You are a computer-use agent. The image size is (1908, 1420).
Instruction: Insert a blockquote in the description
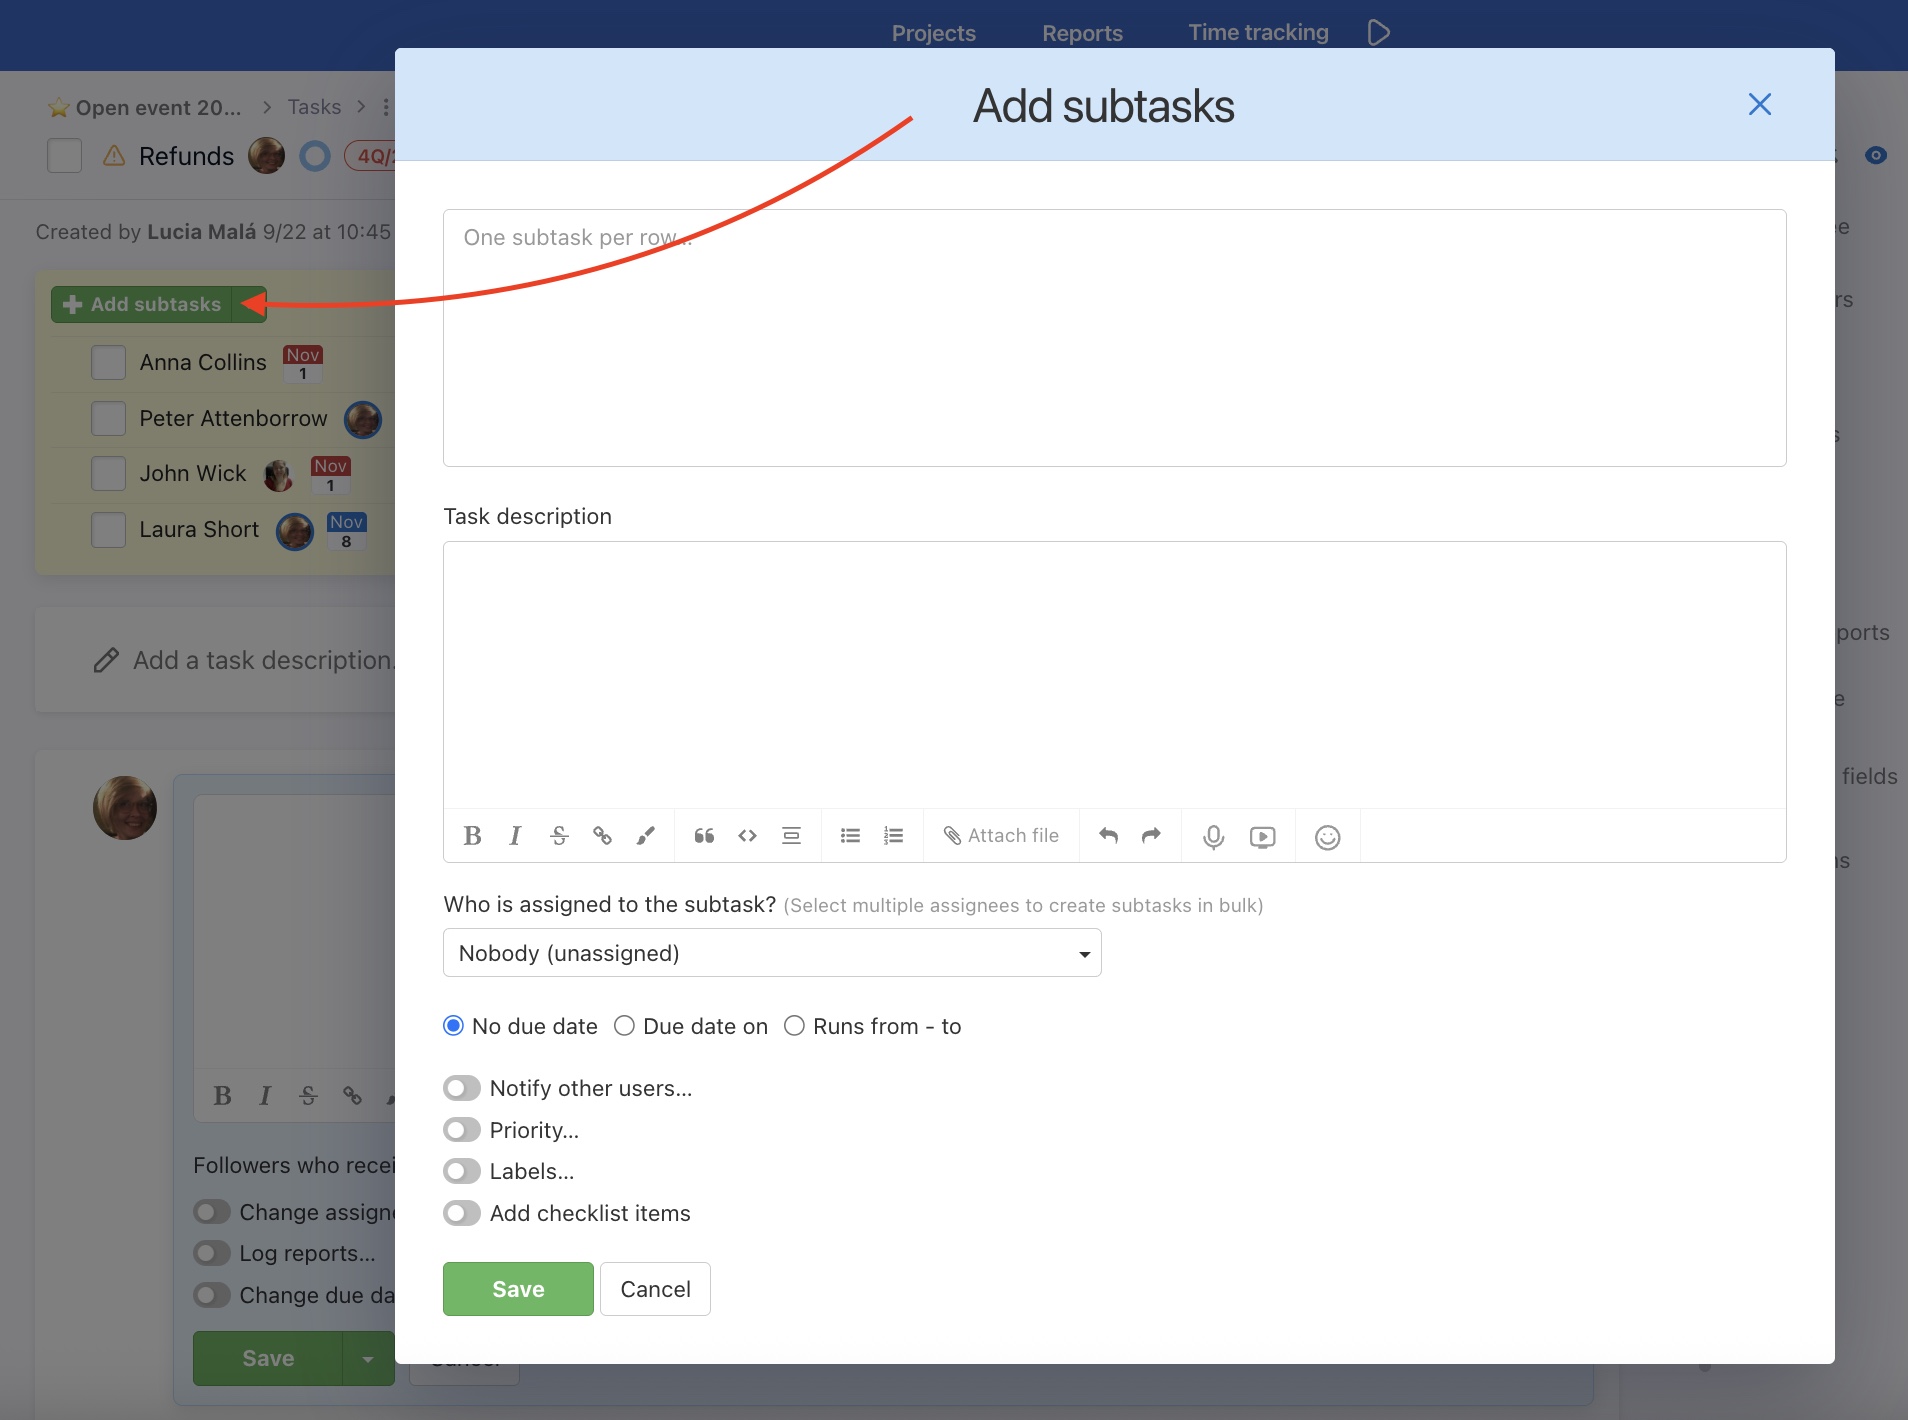(x=704, y=835)
